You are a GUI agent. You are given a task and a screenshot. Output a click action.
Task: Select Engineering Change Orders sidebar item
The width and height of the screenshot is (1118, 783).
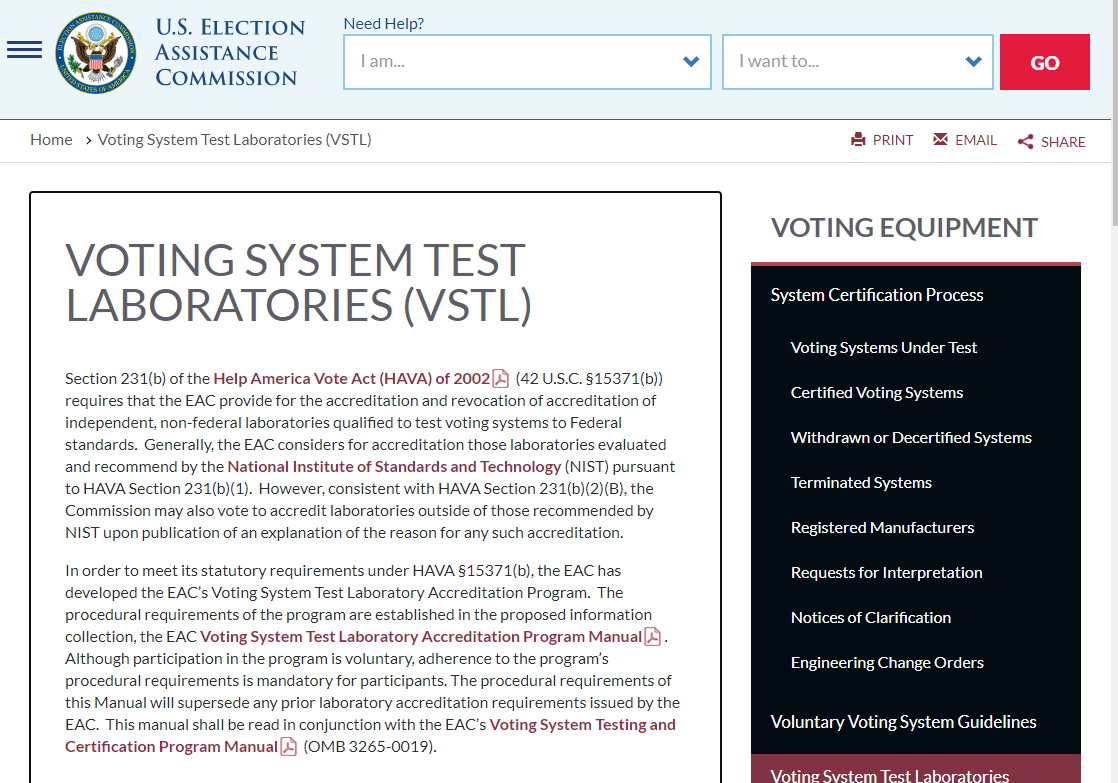click(887, 662)
